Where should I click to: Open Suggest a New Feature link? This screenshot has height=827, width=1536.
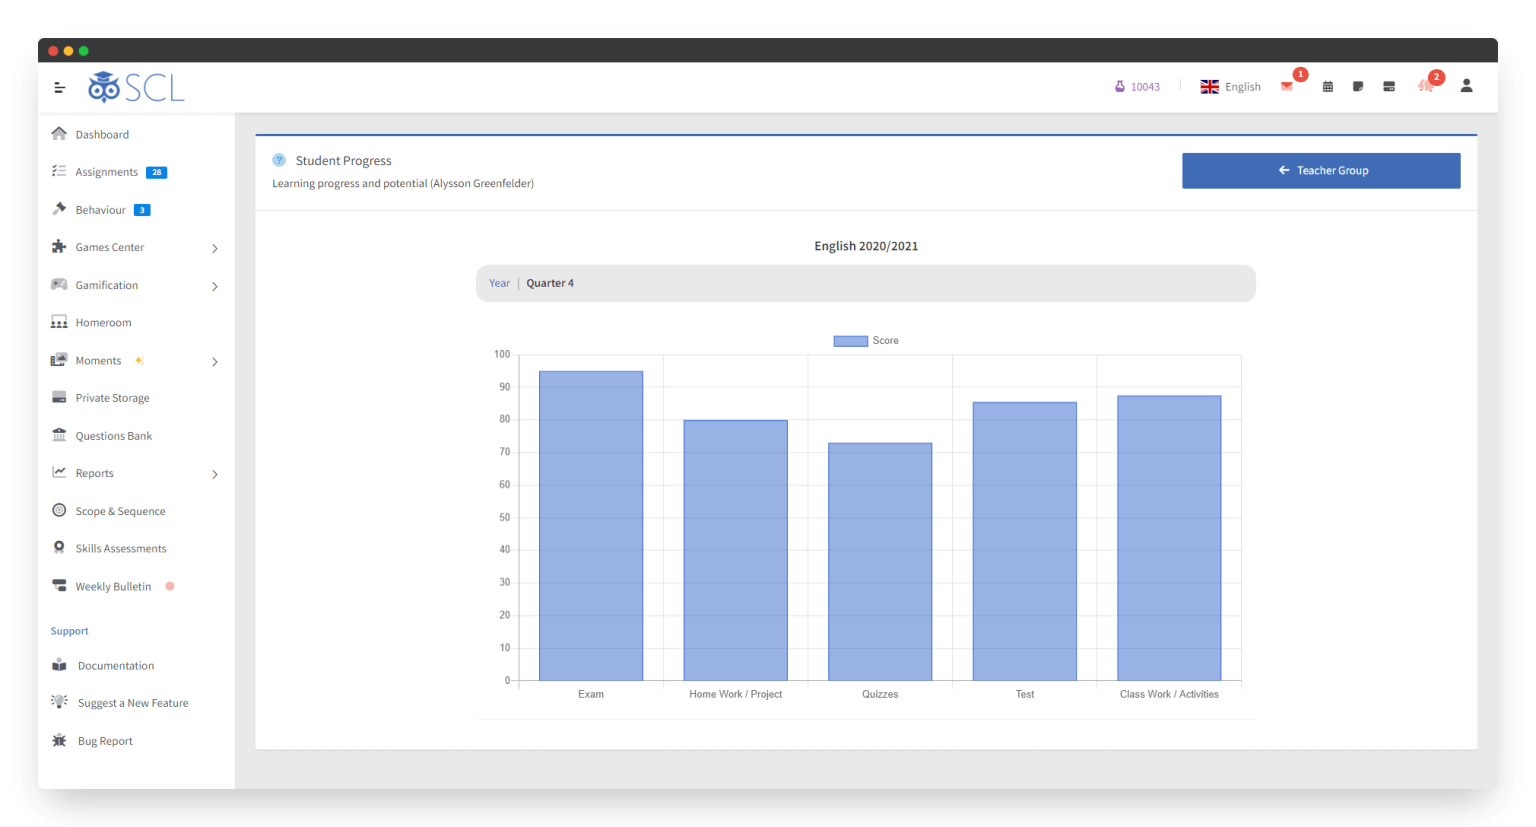coord(133,702)
